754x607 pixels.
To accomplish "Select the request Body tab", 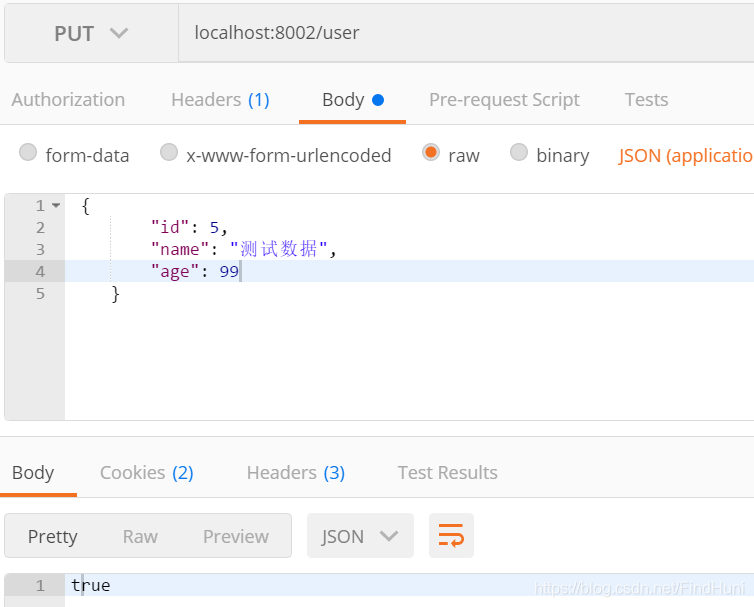I will coord(352,100).
